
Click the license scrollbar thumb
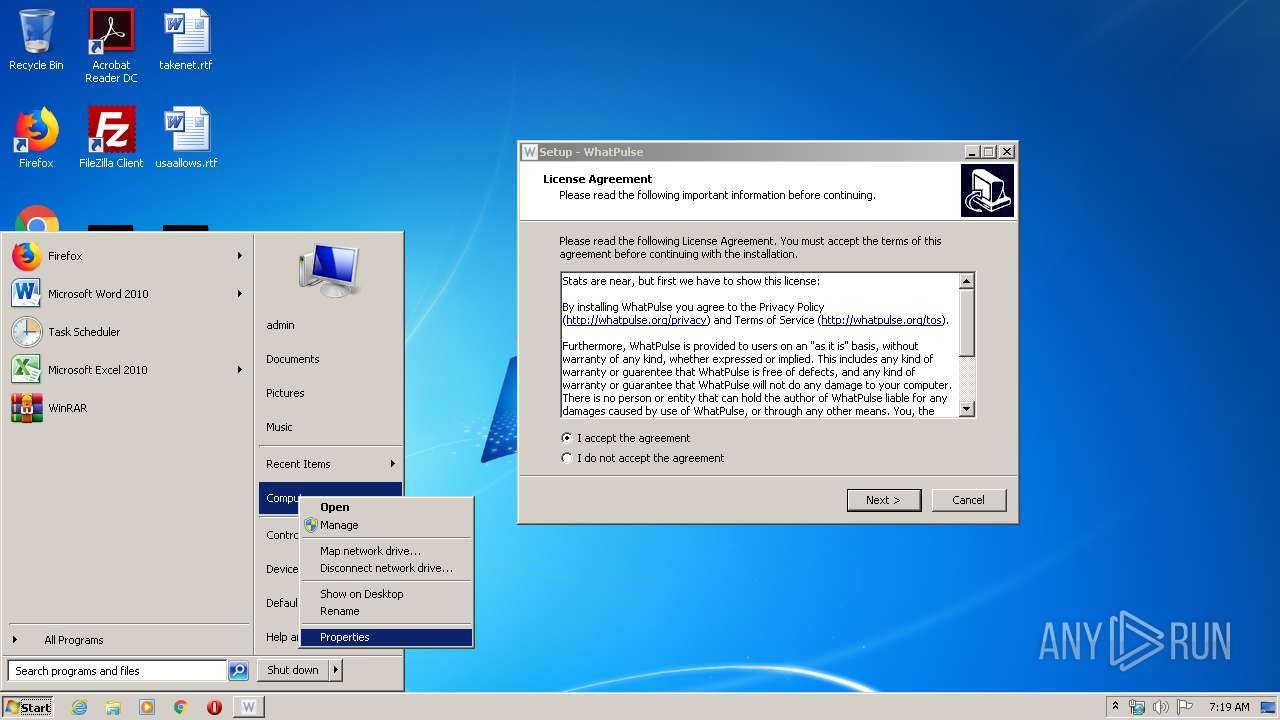966,322
